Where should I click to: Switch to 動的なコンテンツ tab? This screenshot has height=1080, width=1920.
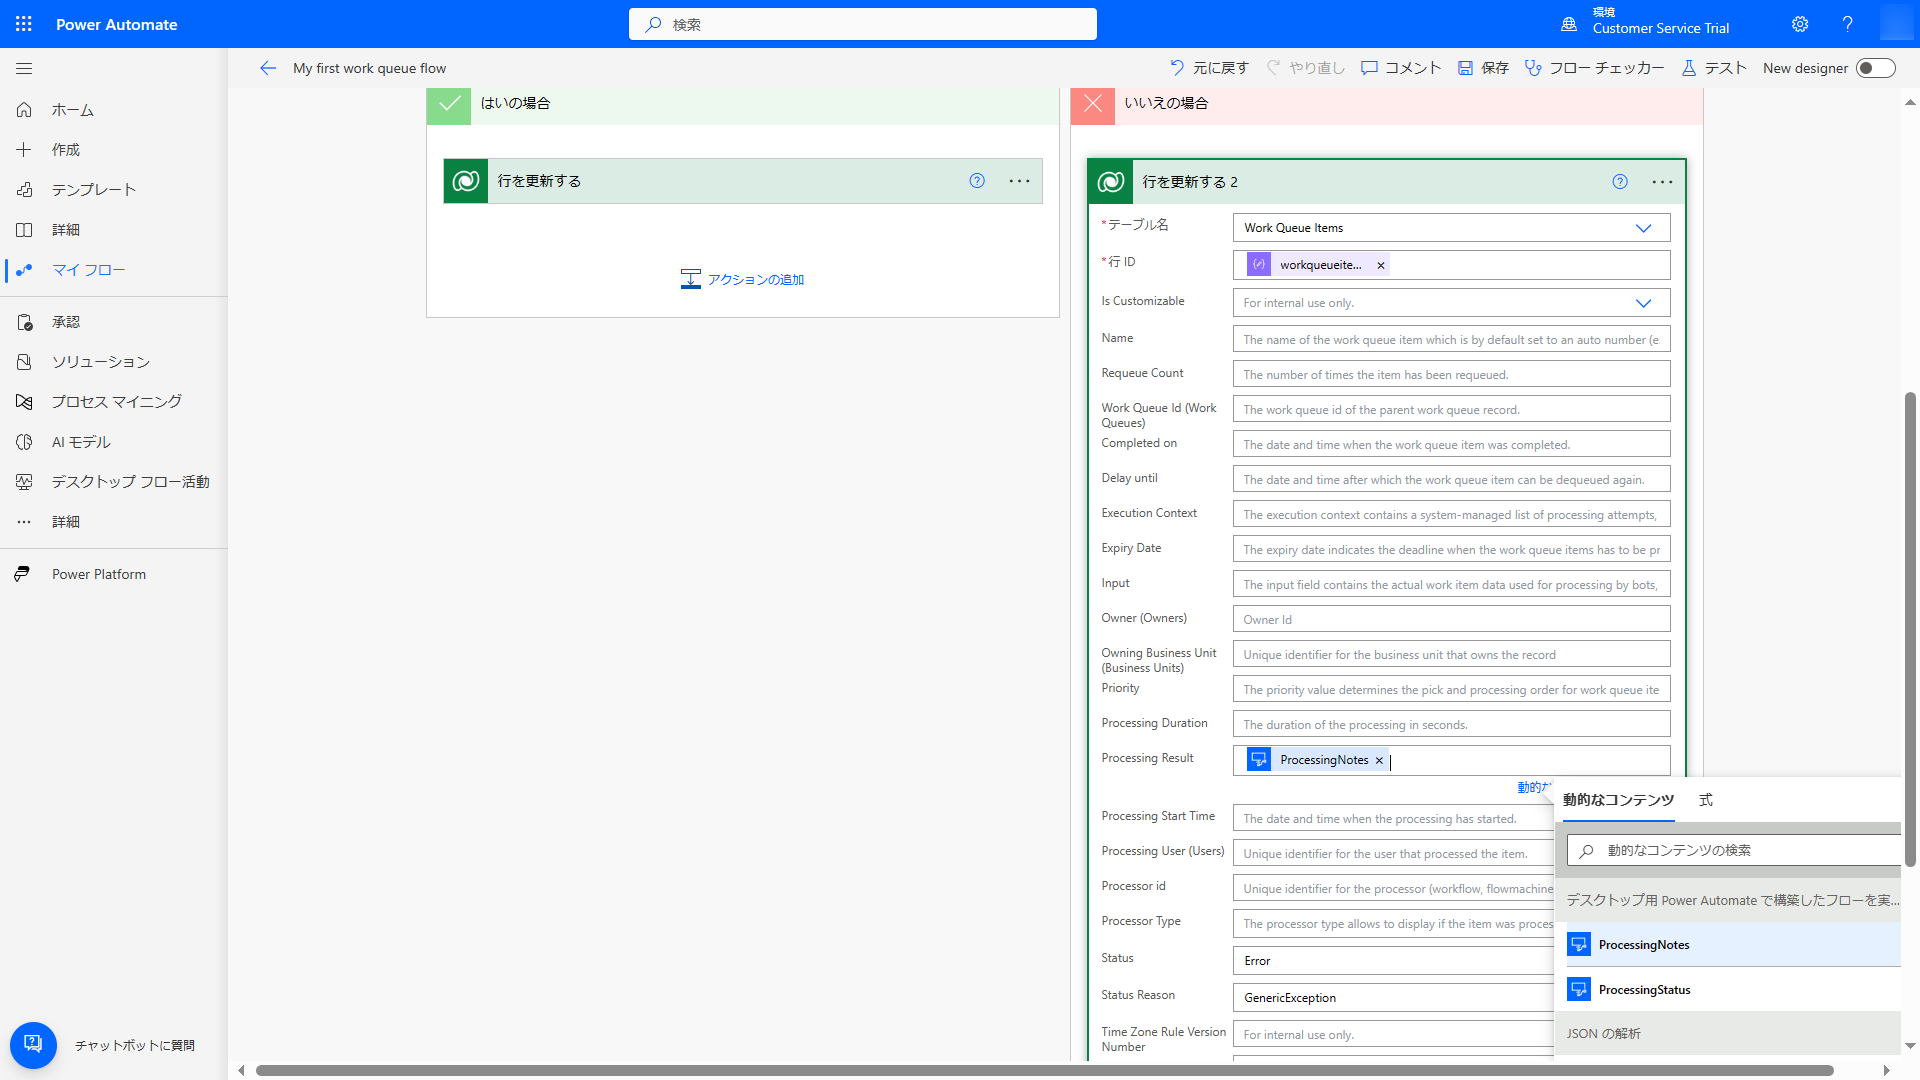[1618, 800]
